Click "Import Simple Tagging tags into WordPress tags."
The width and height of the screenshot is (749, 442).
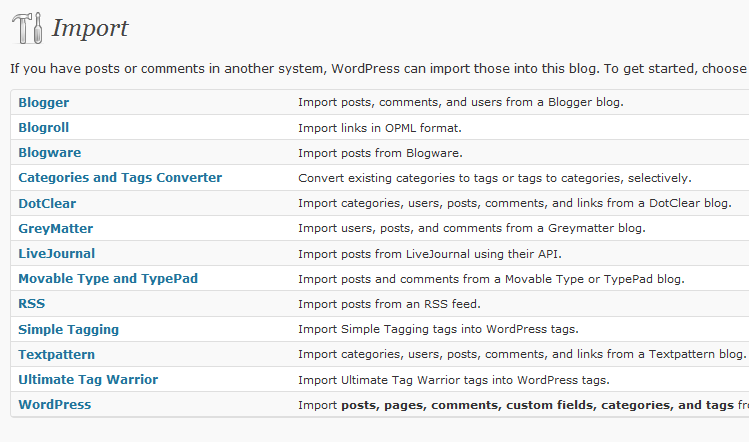click(x=438, y=329)
